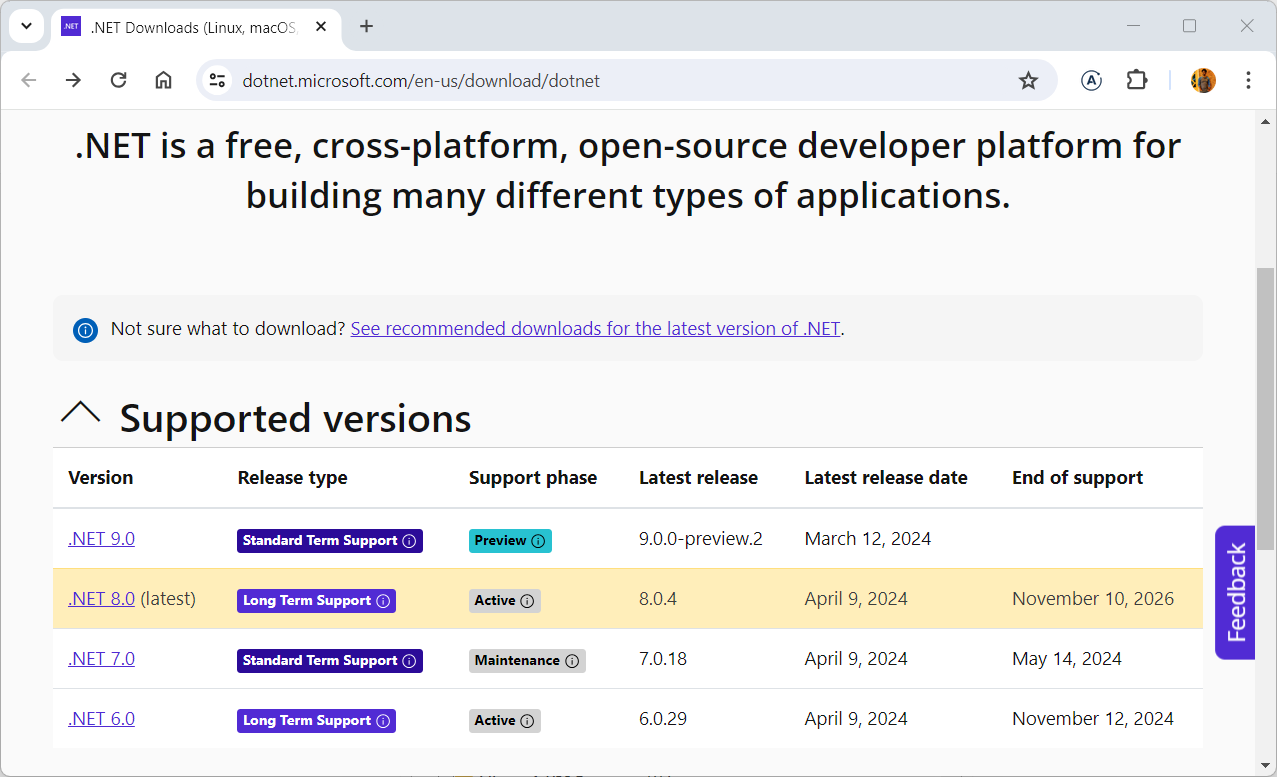Viewport: 1277px width, 777px height.
Task: Open the recommended downloads link
Action: coord(595,328)
